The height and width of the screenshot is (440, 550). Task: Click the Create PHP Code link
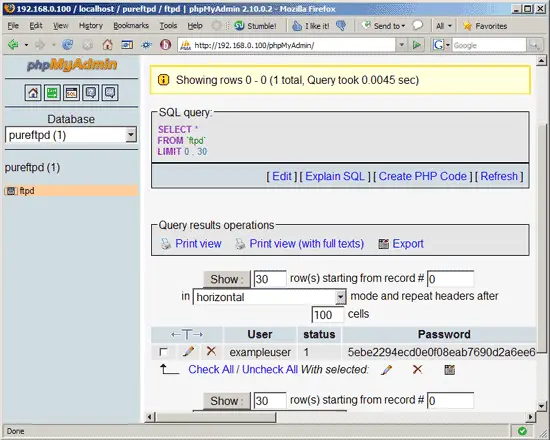422,176
